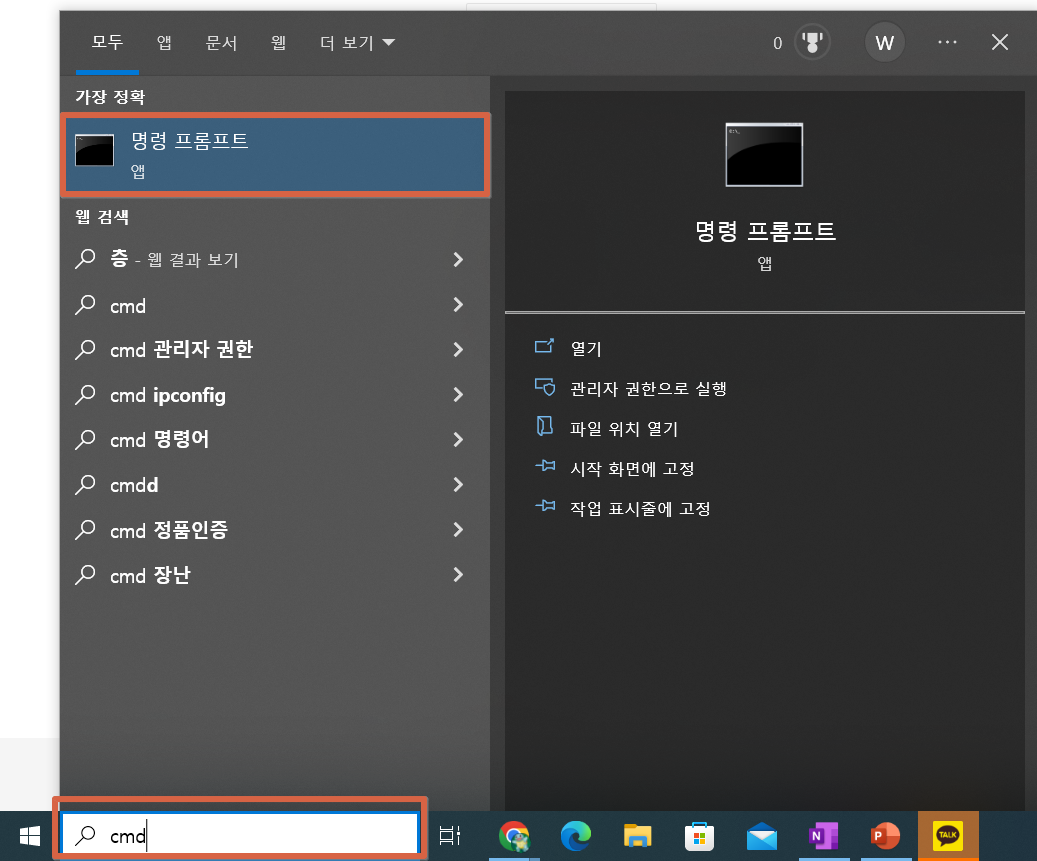1037x861 pixels.
Task: Click the 열기 open icon
Action: [544, 345]
